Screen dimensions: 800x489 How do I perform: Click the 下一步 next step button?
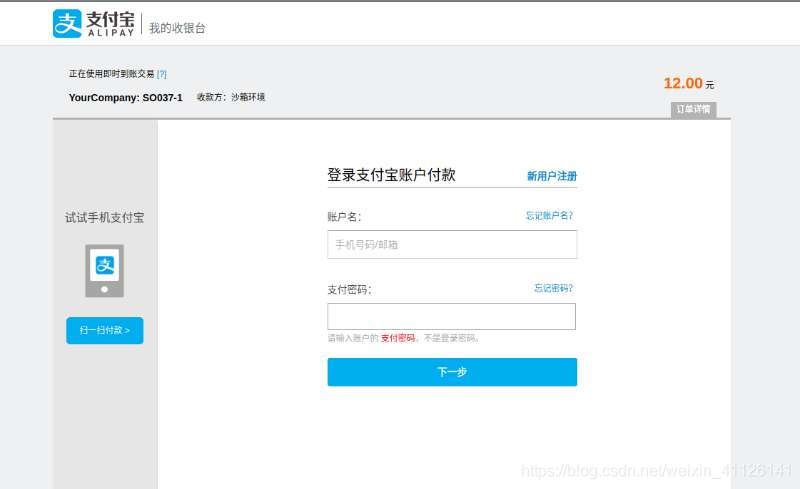[452, 372]
